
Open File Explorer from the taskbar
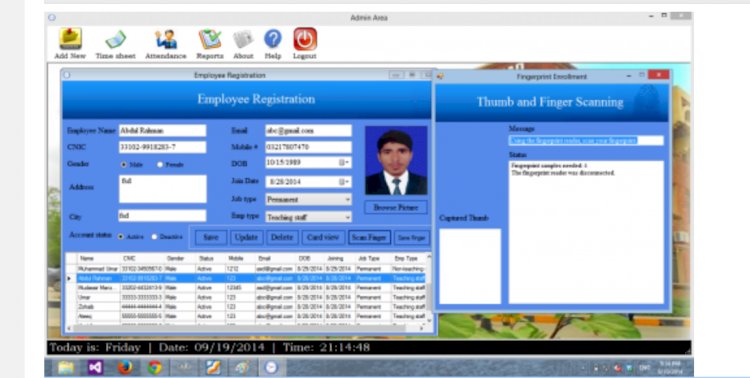click(x=66, y=367)
